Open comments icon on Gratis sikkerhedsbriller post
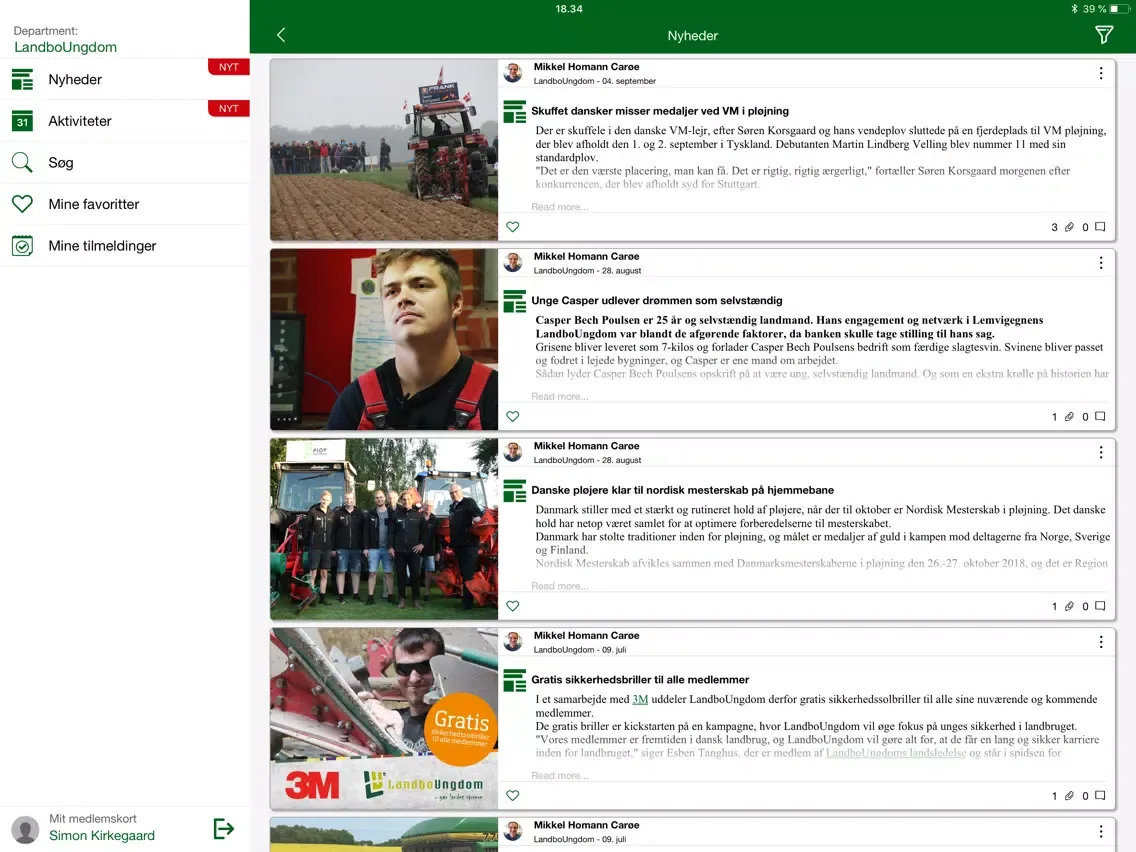The width and height of the screenshot is (1136, 852). tap(1100, 795)
